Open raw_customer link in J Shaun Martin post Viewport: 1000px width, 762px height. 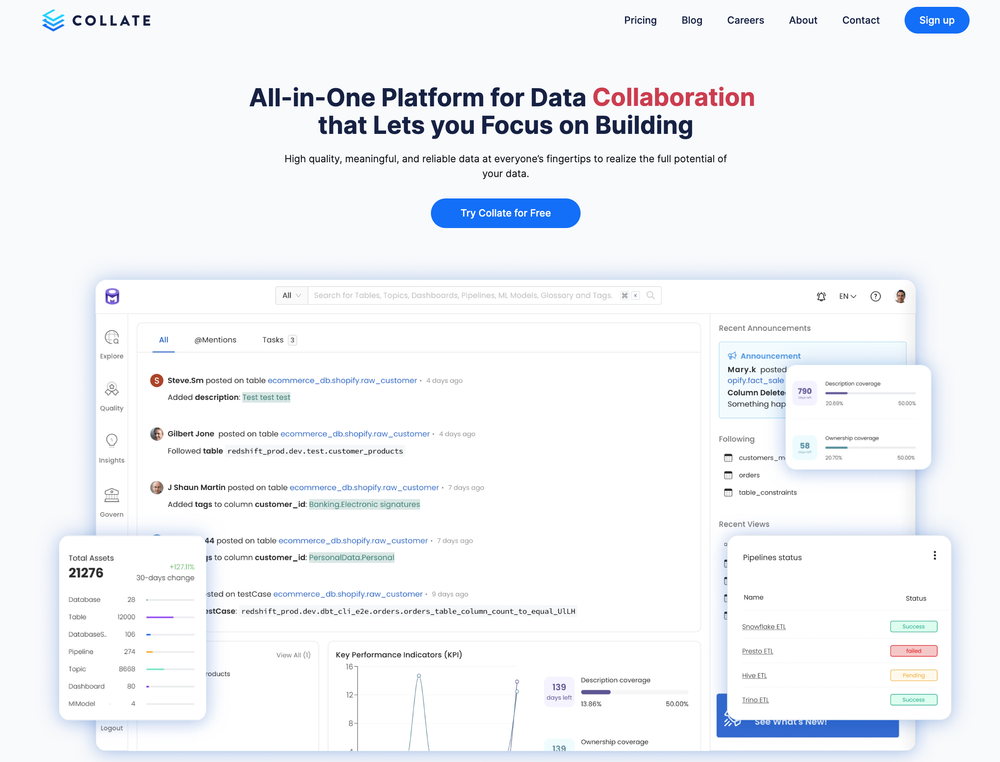pos(364,488)
